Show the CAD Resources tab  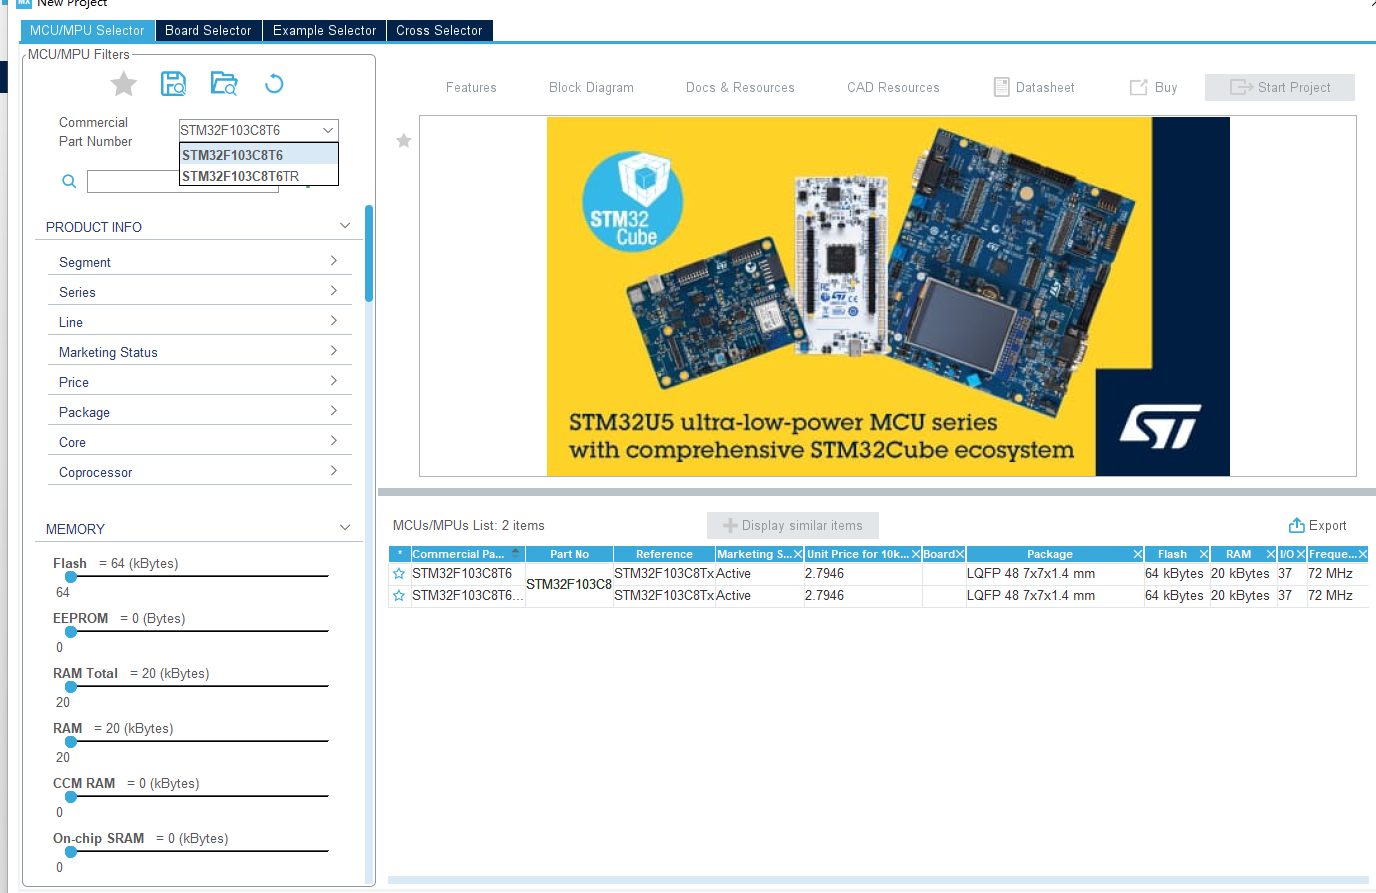[x=893, y=88]
